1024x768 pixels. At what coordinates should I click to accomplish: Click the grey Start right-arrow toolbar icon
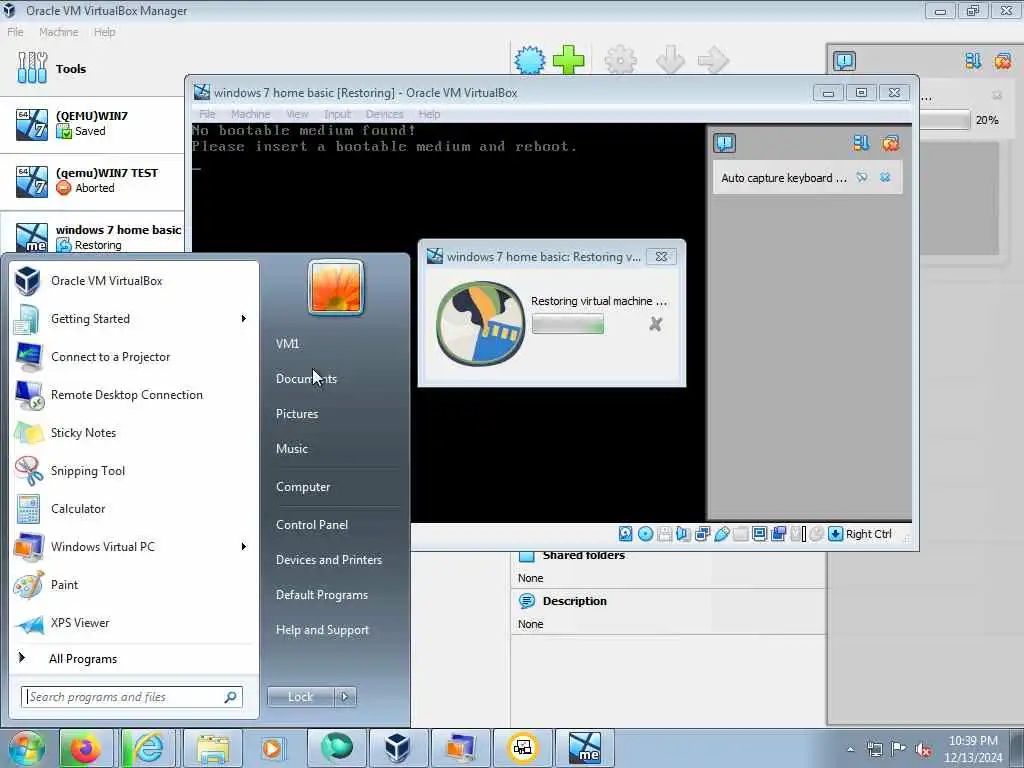point(713,60)
